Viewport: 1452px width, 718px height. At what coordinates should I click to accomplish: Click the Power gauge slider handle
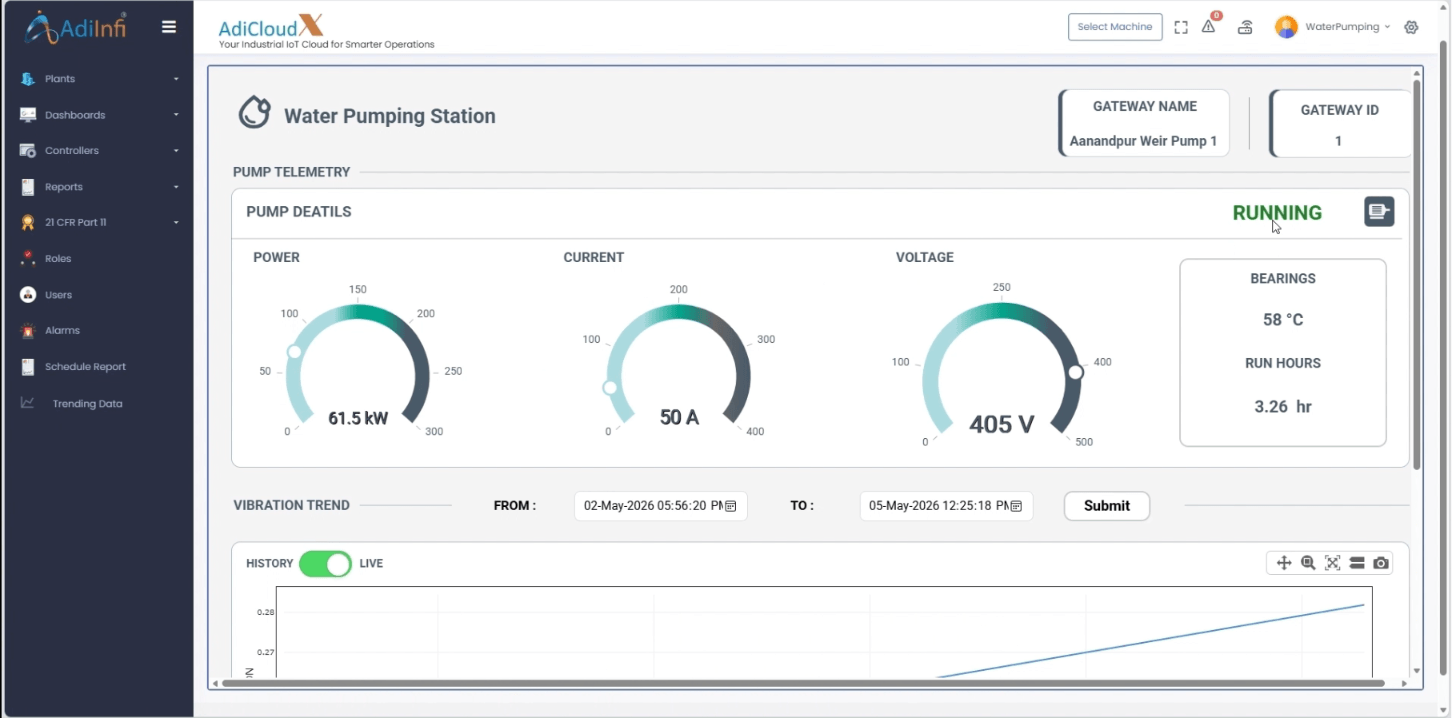tap(294, 352)
